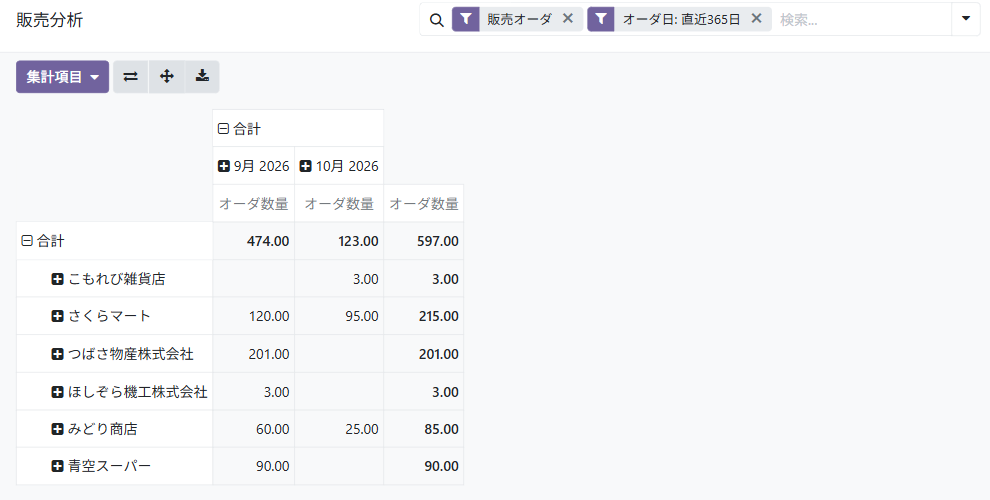The height and width of the screenshot is (500, 990).
Task: Click さくらマート 215.00 total cell
Action: pos(424,316)
